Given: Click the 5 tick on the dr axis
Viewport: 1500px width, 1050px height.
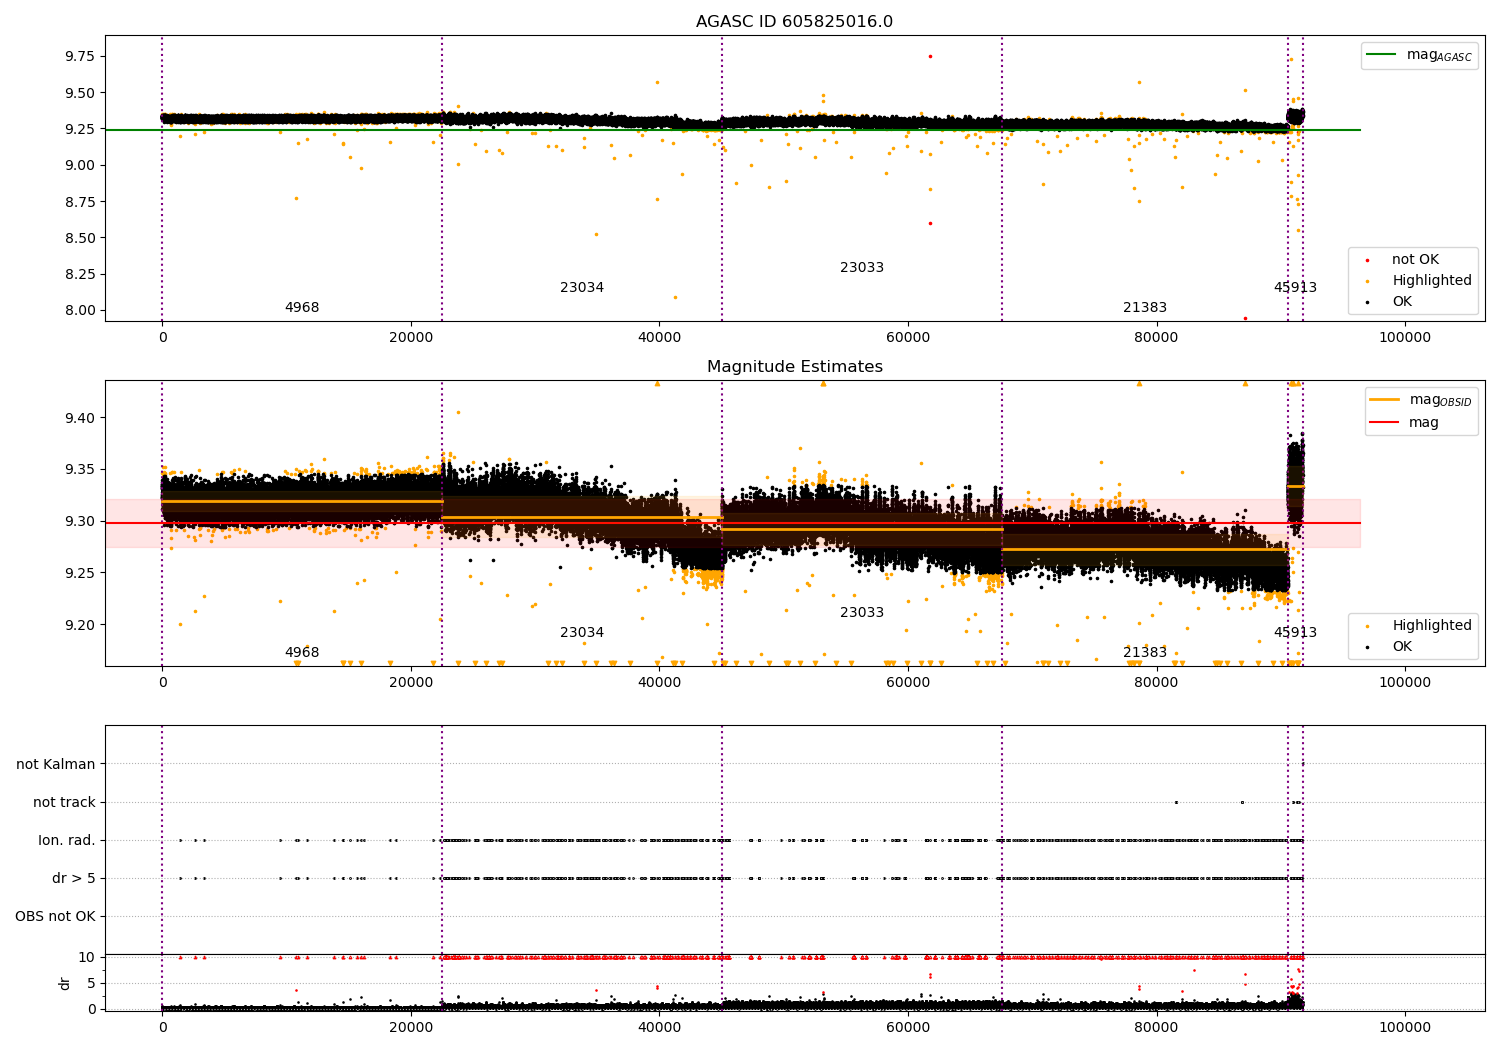Looking at the screenshot, I should (x=91, y=983).
